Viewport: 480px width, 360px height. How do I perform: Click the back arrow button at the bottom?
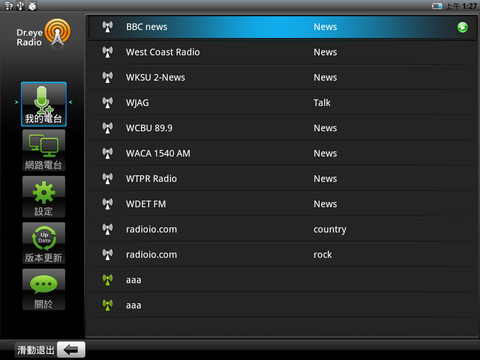[x=71, y=350]
